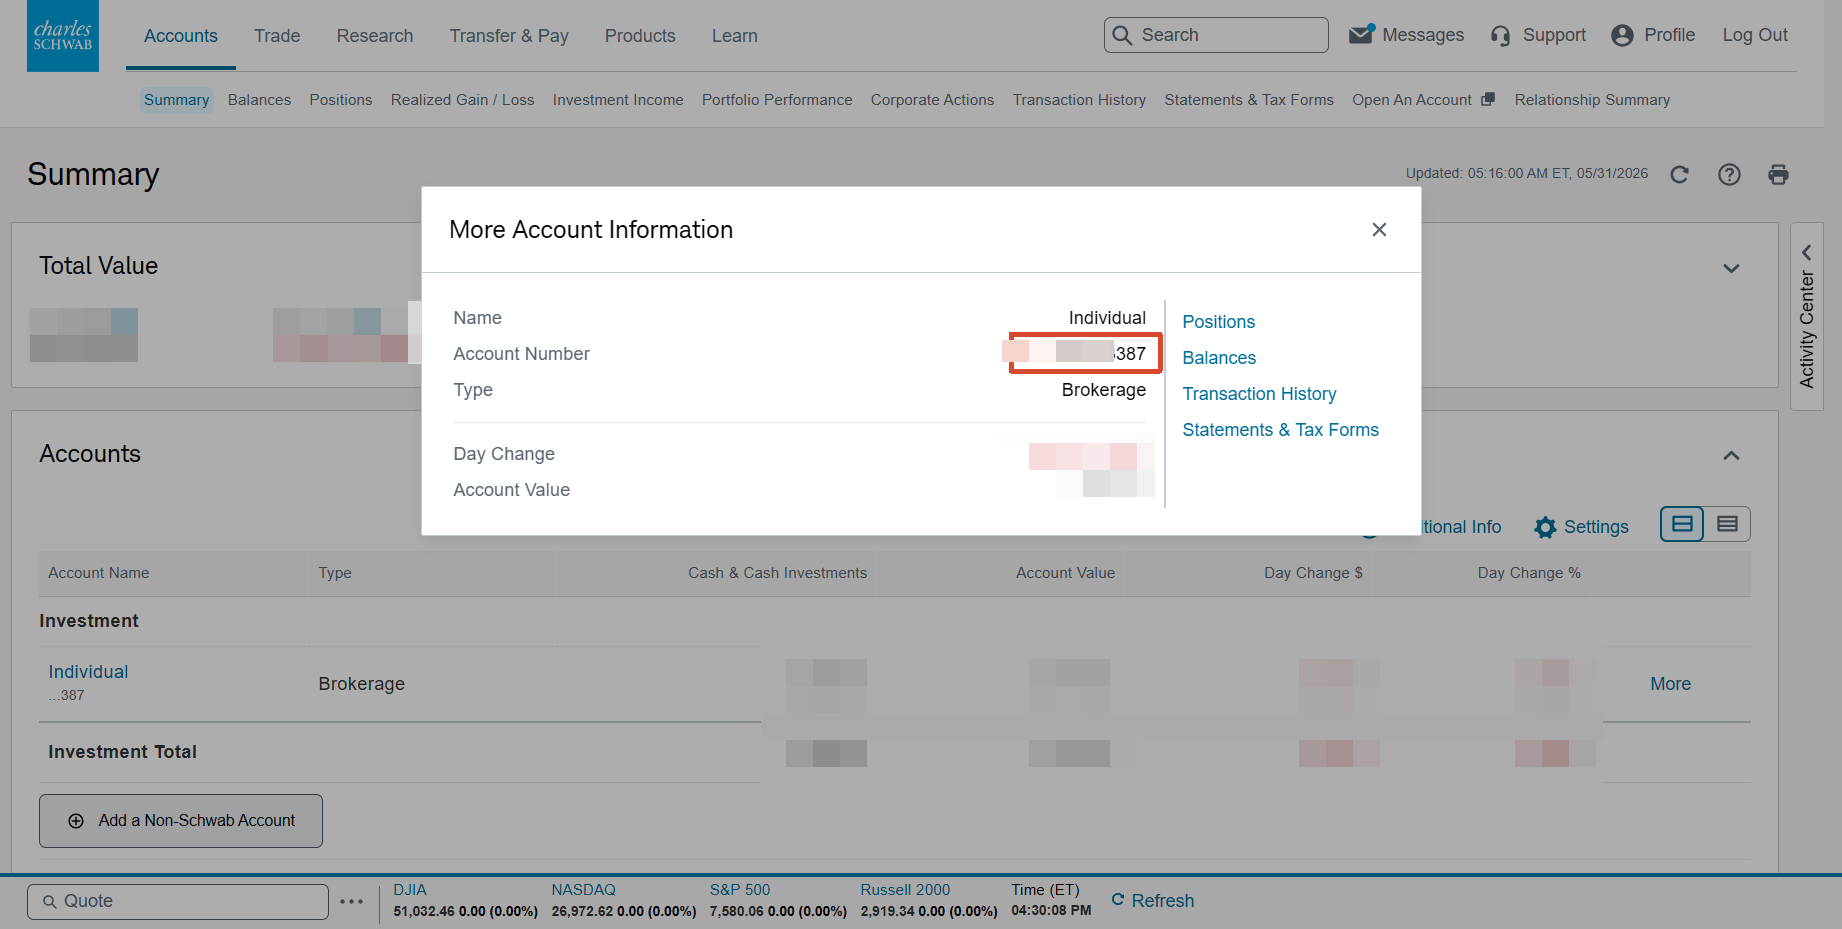Open the Transfer & Pay menu
The width and height of the screenshot is (1842, 929).
(509, 36)
